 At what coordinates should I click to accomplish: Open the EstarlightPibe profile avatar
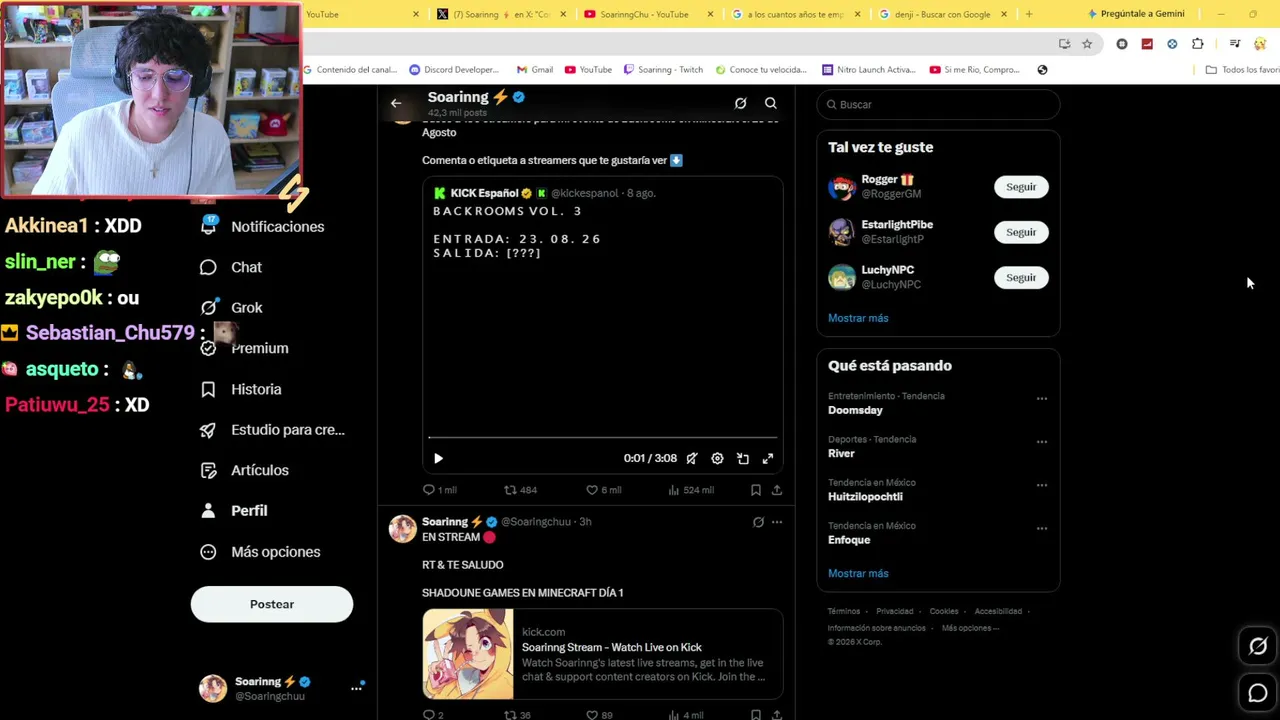tap(842, 232)
